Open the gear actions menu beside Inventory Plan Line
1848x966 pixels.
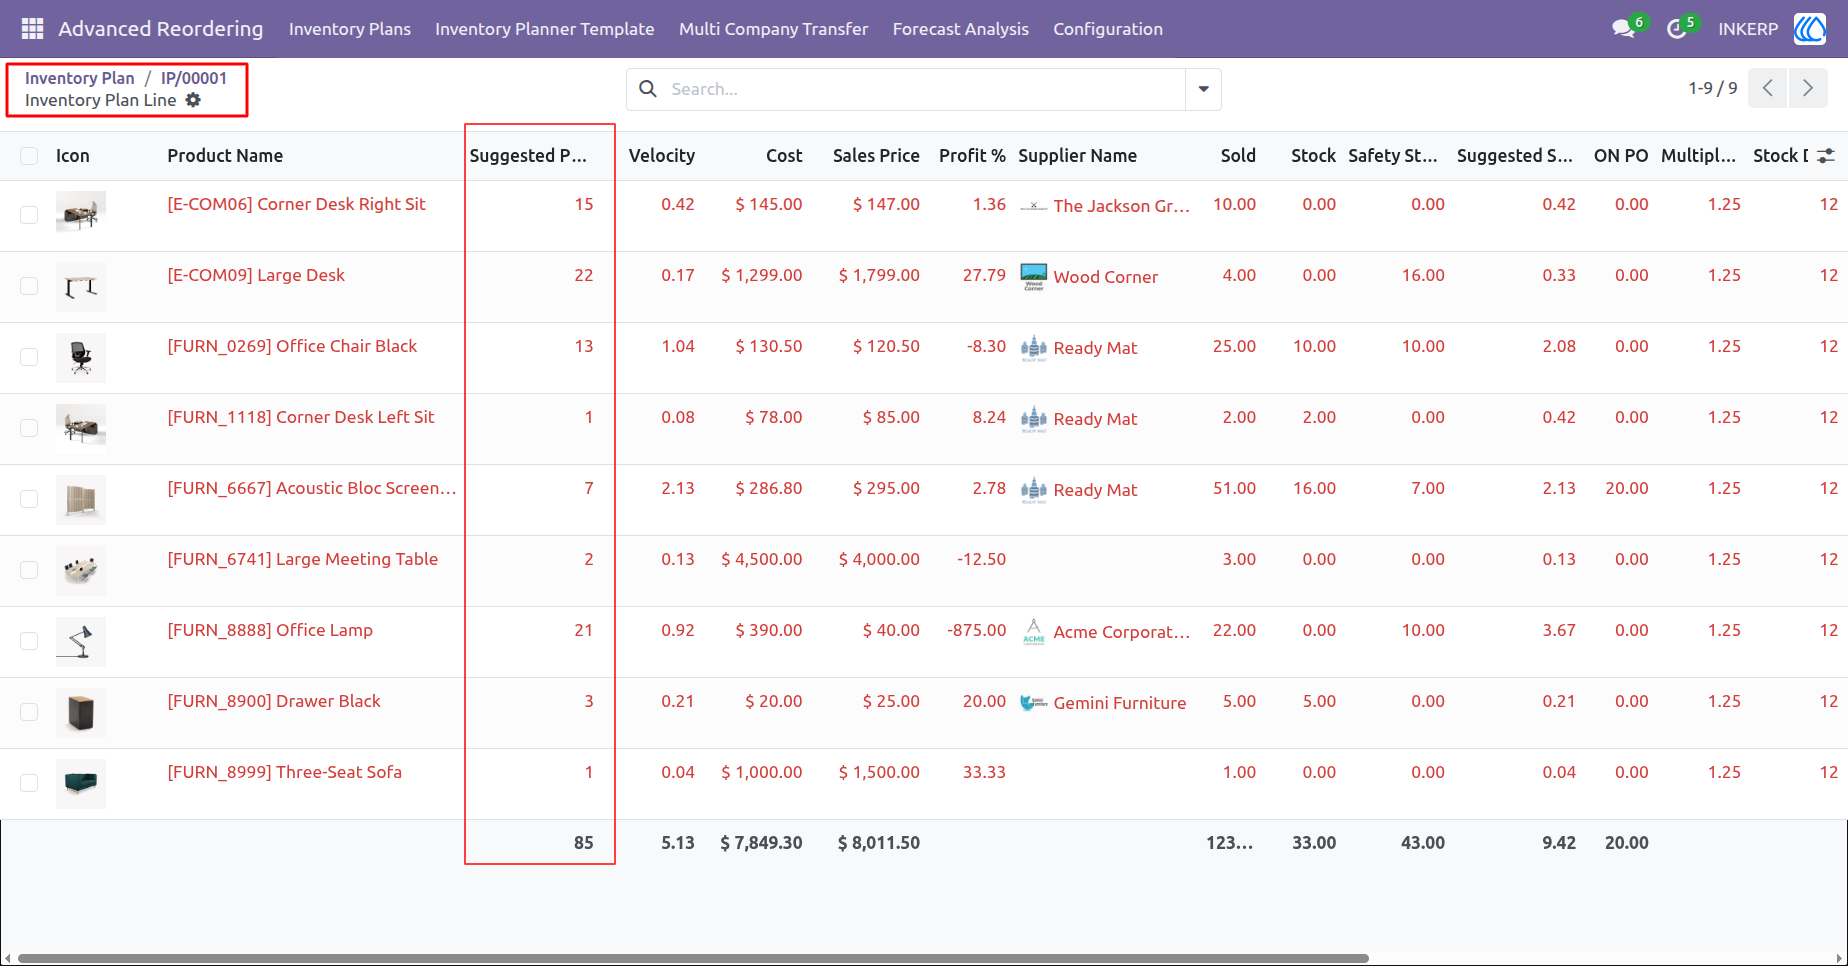click(x=193, y=100)
